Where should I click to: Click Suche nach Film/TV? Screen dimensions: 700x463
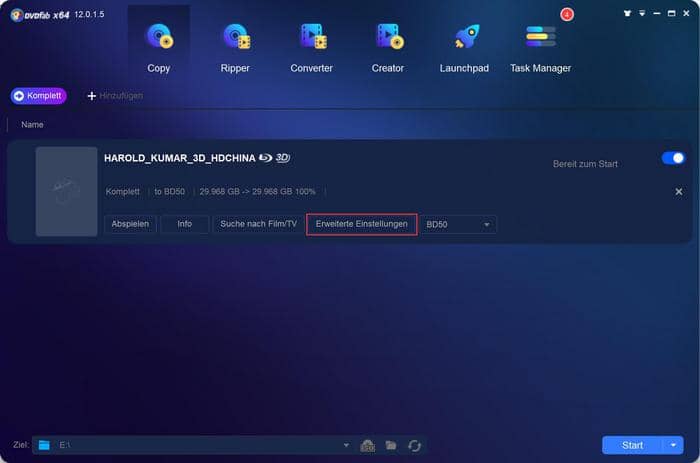tap(258, 224)
